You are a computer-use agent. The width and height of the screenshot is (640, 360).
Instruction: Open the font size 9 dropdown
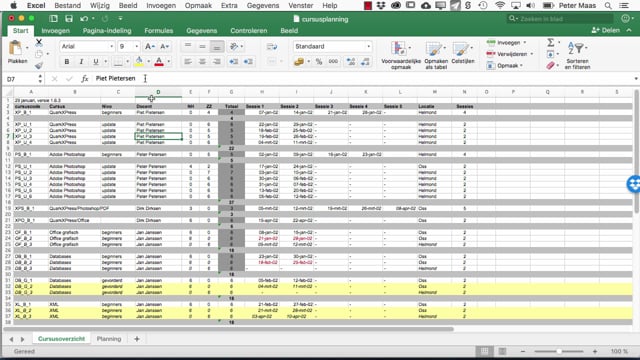pyautogui.click(x=137, y=47)
